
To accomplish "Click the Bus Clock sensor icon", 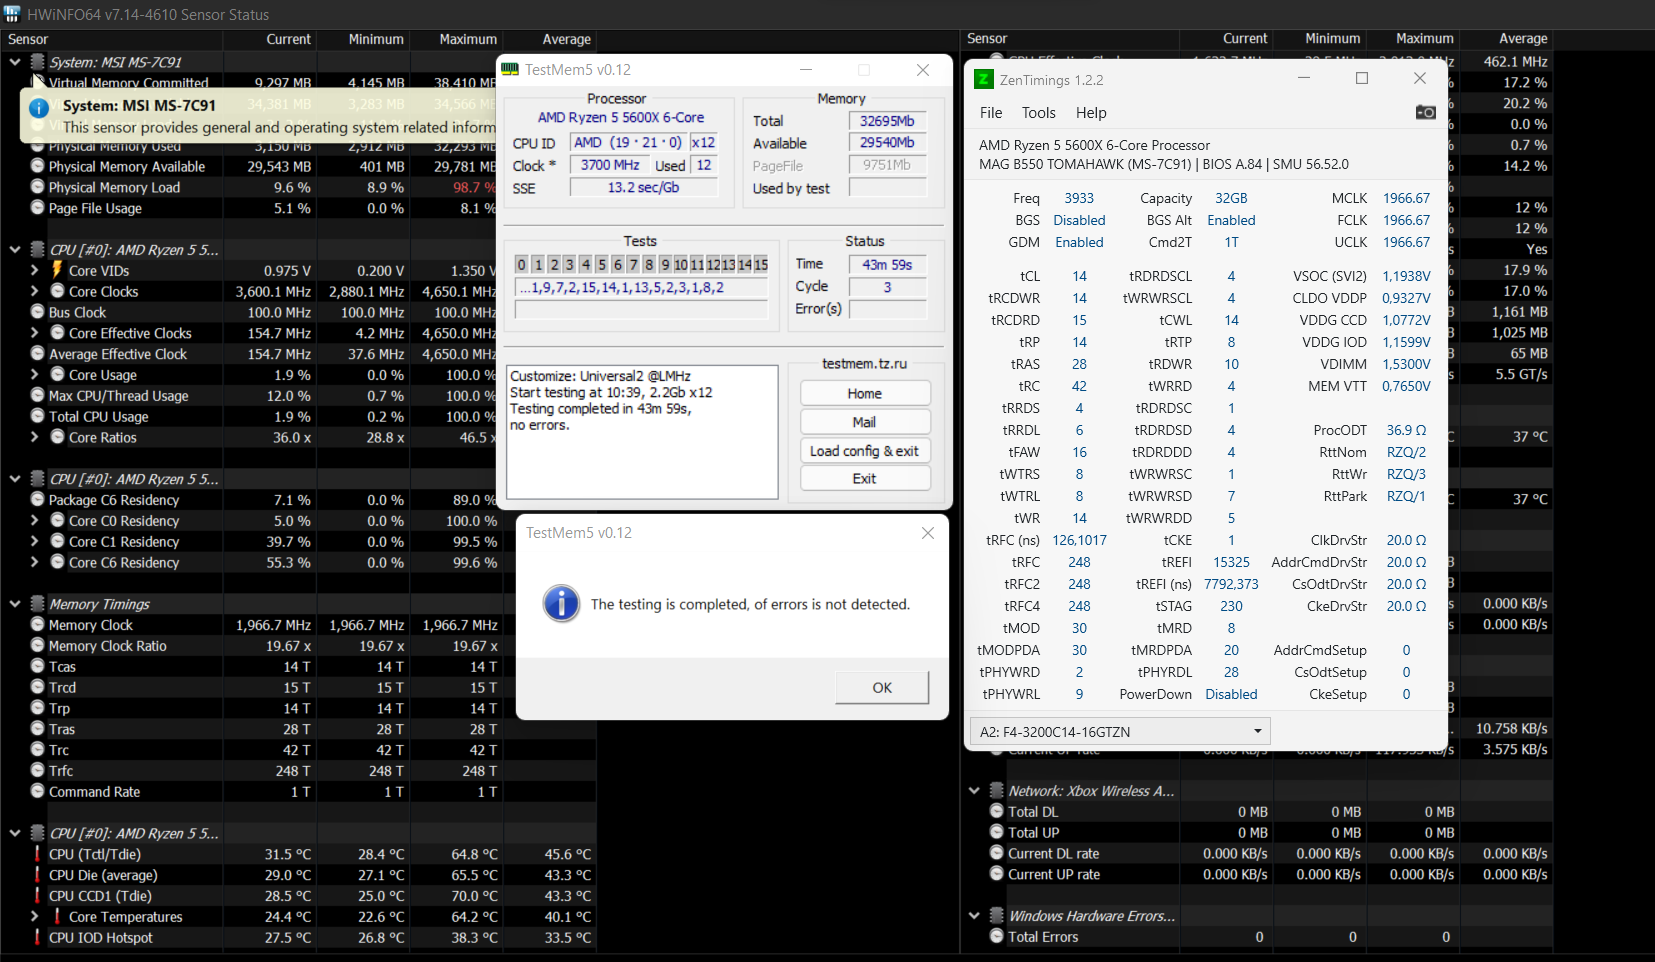I will tap(38, 312).
